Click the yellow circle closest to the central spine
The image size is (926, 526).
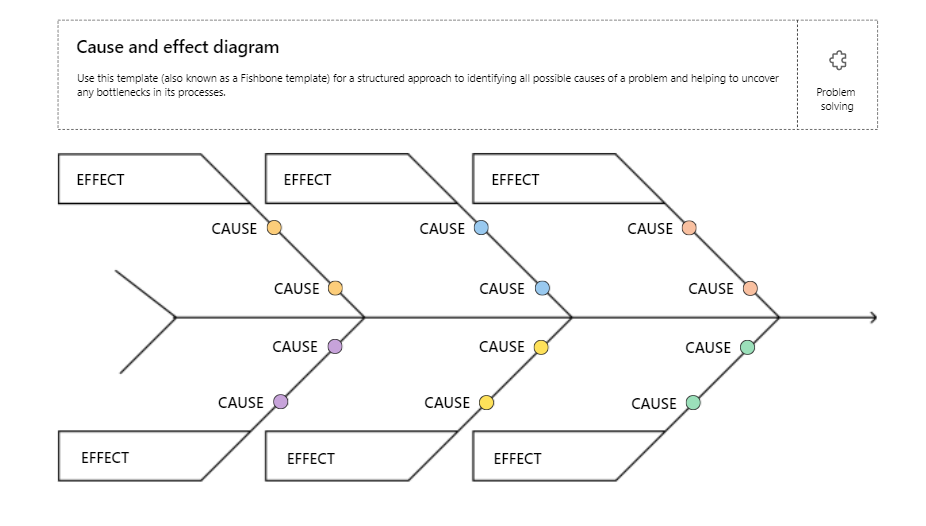[541, 347]
